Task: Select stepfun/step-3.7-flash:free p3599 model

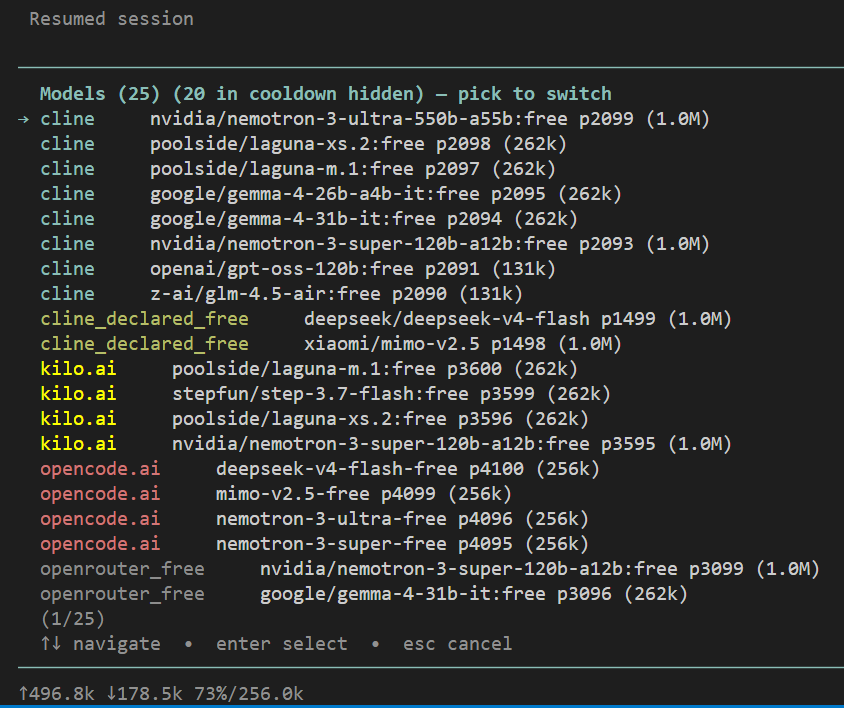Action: (325, 394)
